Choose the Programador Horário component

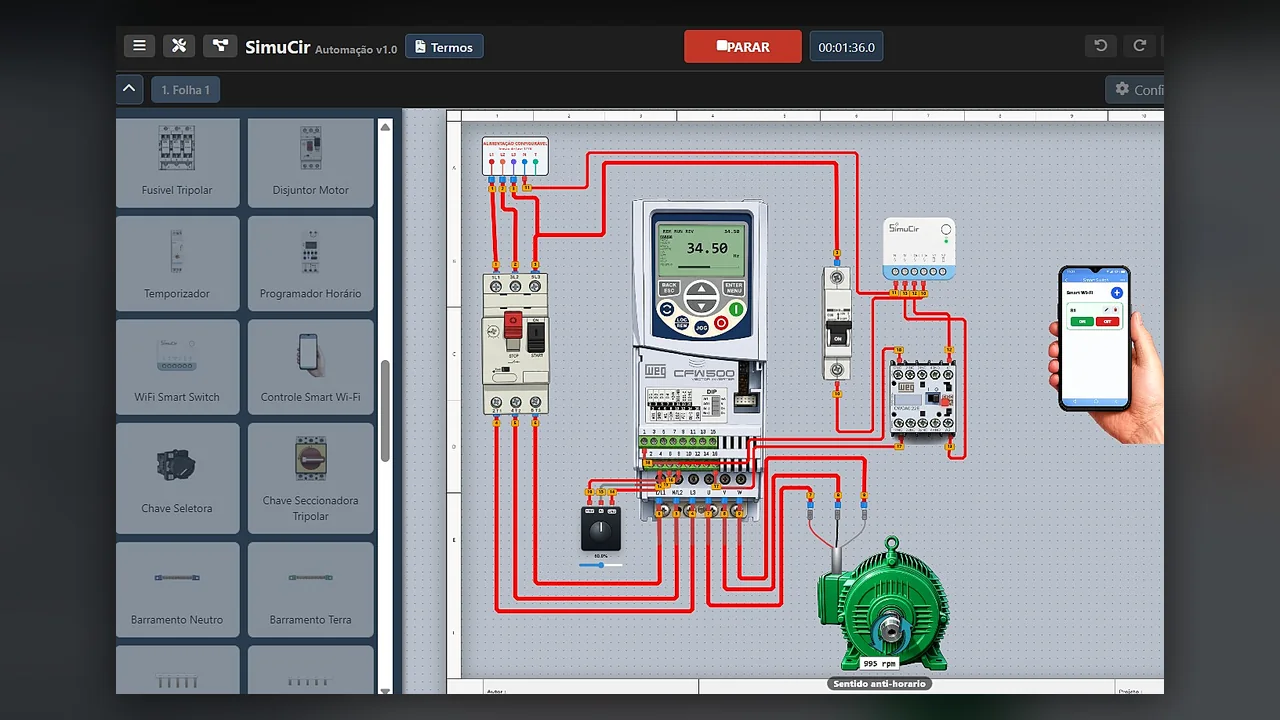click(311, 264)
